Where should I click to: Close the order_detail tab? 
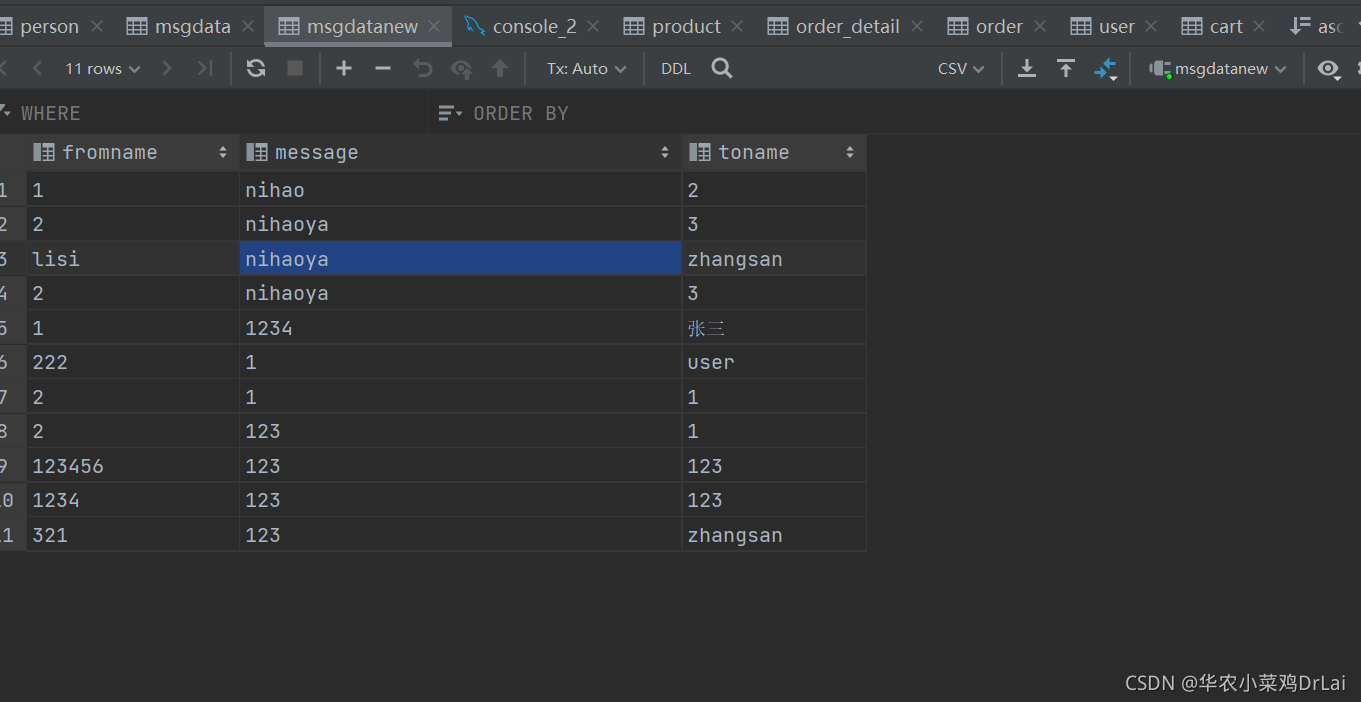917,27
